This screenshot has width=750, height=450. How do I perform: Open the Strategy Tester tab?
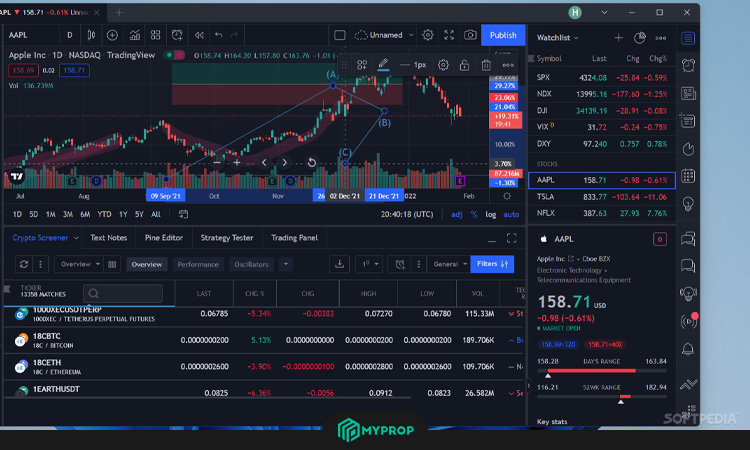[x=227, y=238]
